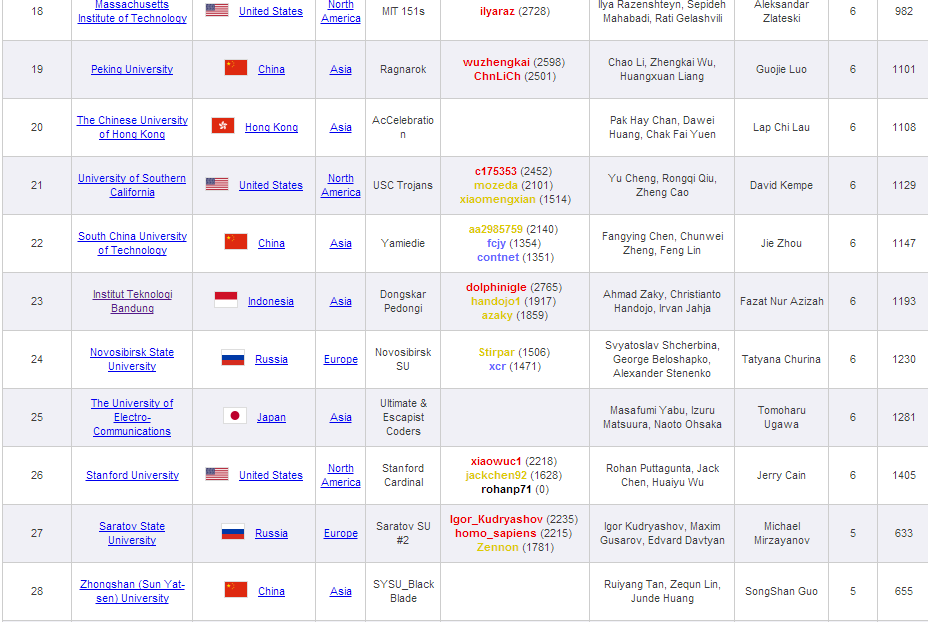928x622 pixels.
Task: Click the Indonesia flag icon
Action: tap(226, 300)
